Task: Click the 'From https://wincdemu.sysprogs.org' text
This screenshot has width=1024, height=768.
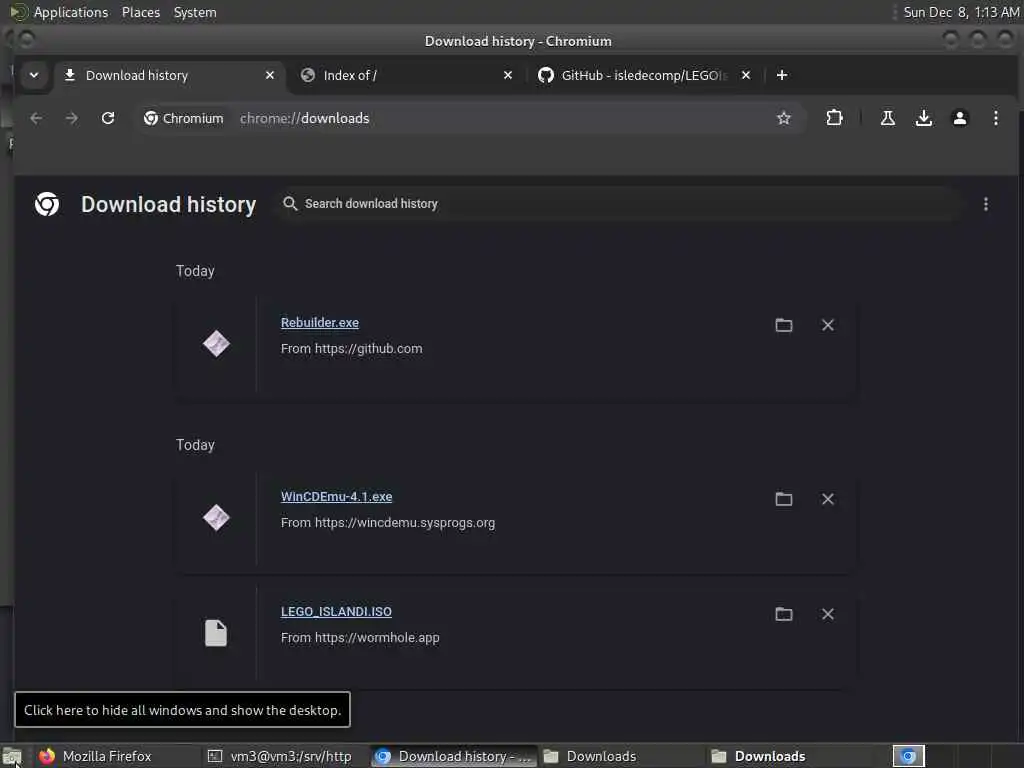Action: (x=388, y=523)
